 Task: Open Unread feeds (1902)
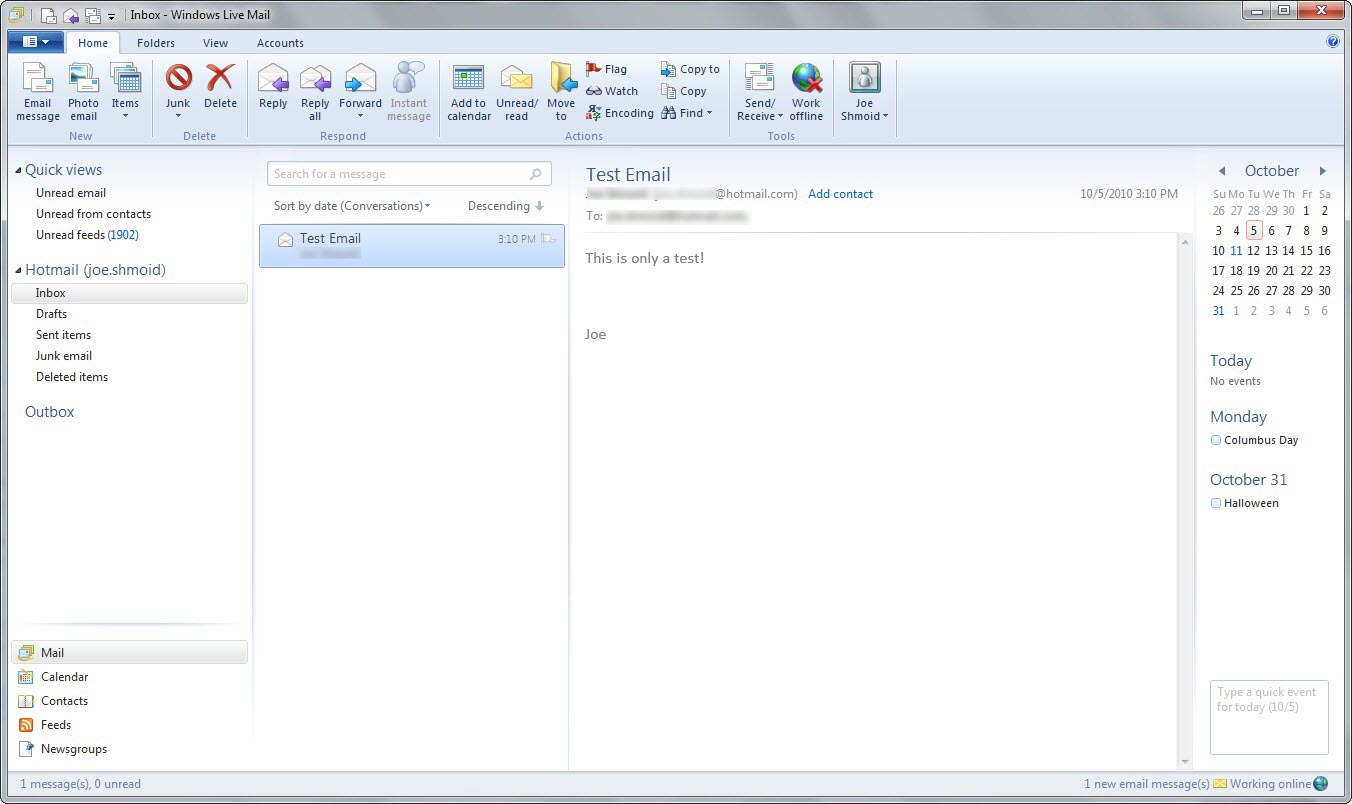coord(87,234)
